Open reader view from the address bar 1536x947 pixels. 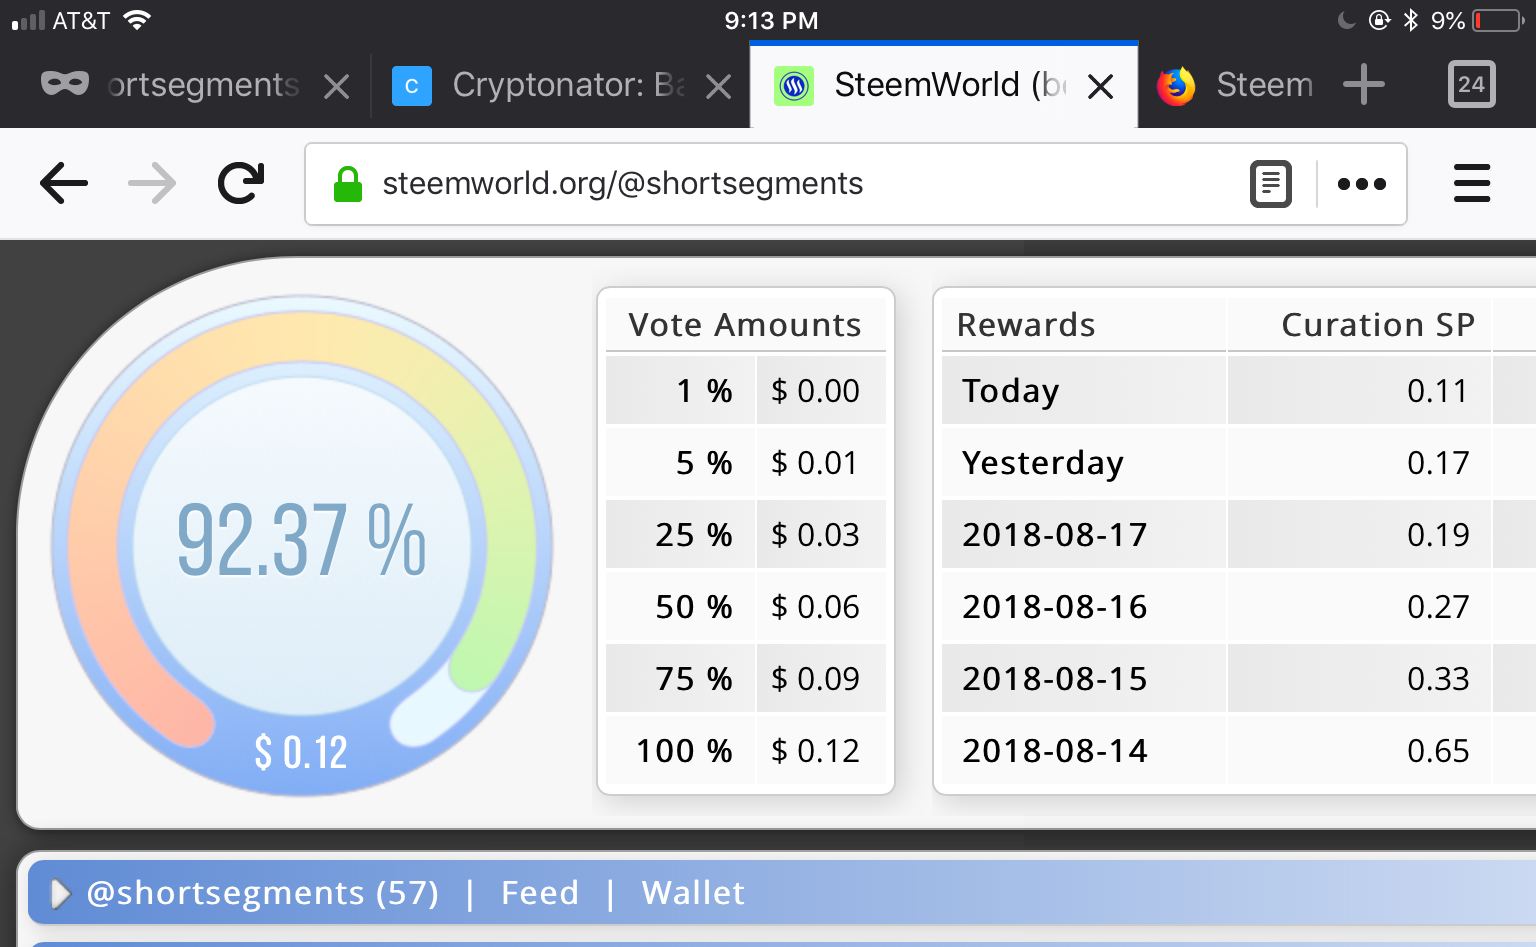pos(1271,184)
